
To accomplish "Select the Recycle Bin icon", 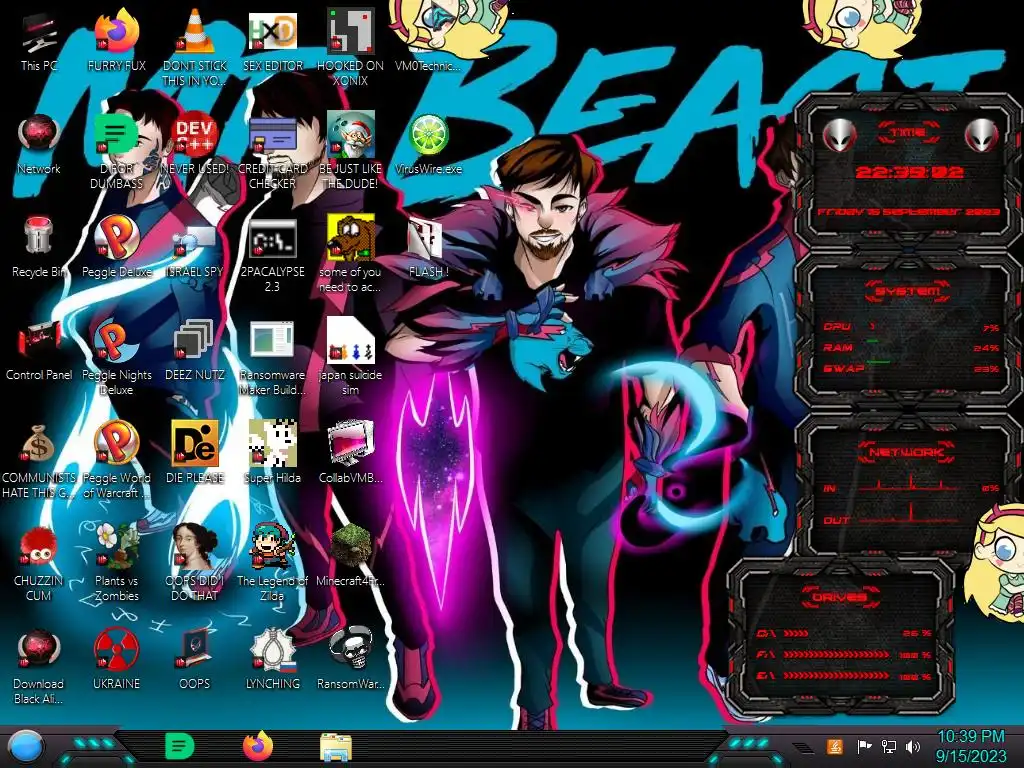I will (39, 246).
